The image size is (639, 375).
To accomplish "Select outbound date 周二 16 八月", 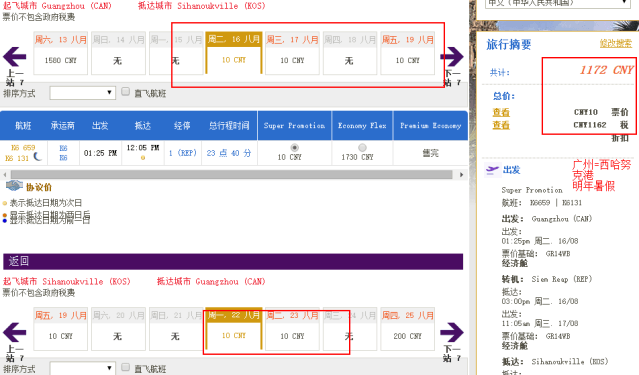I will (x=234, y=53).
